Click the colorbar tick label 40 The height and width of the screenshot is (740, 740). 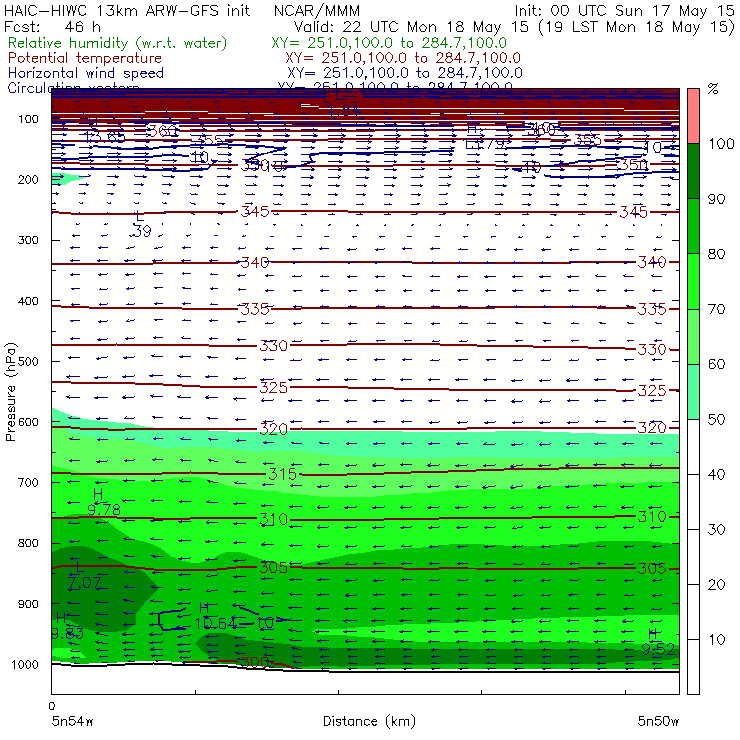point(716,474)
